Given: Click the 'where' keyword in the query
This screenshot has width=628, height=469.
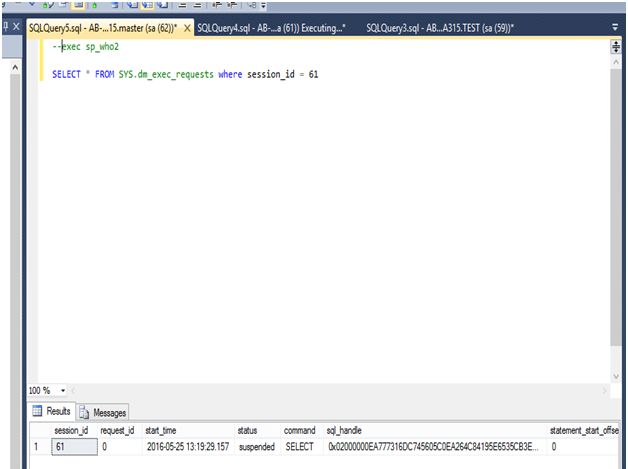Looking at the screenshot, I should click(x=230, y=74).
